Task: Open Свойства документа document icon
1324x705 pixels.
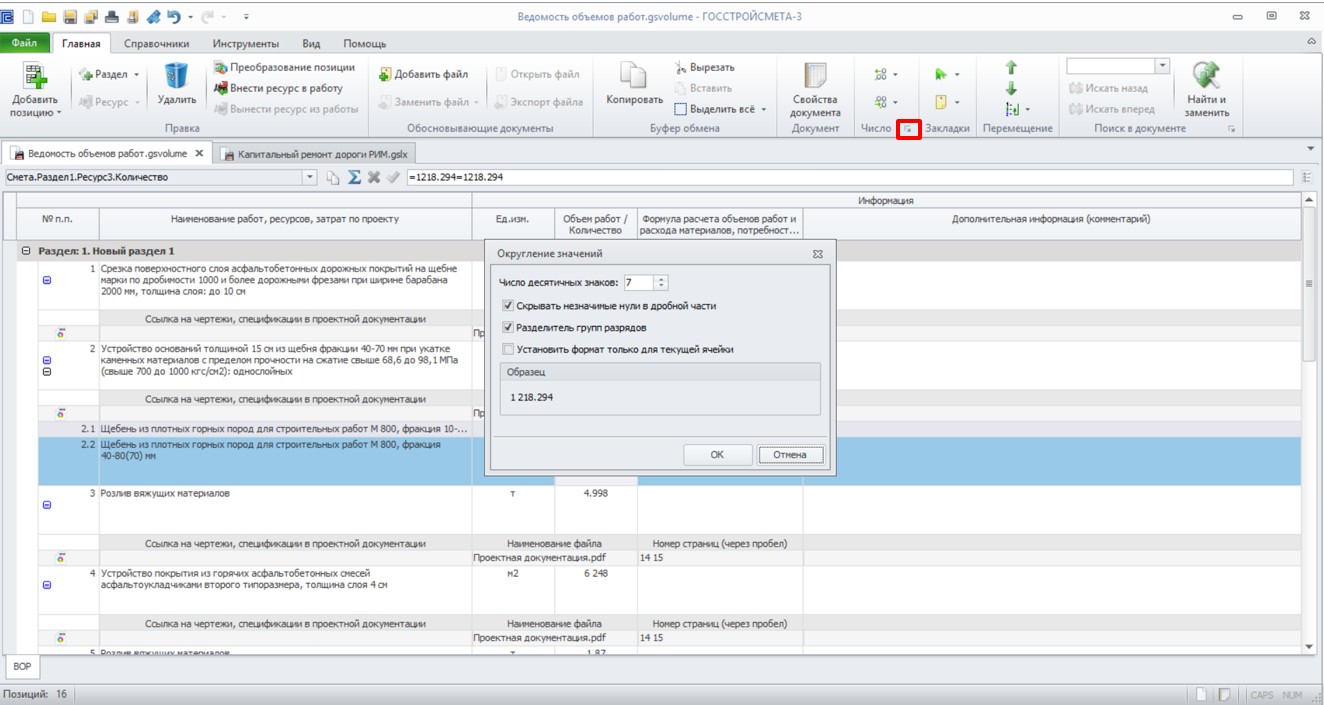Action: pyautogui.click(x=815, y=77)
